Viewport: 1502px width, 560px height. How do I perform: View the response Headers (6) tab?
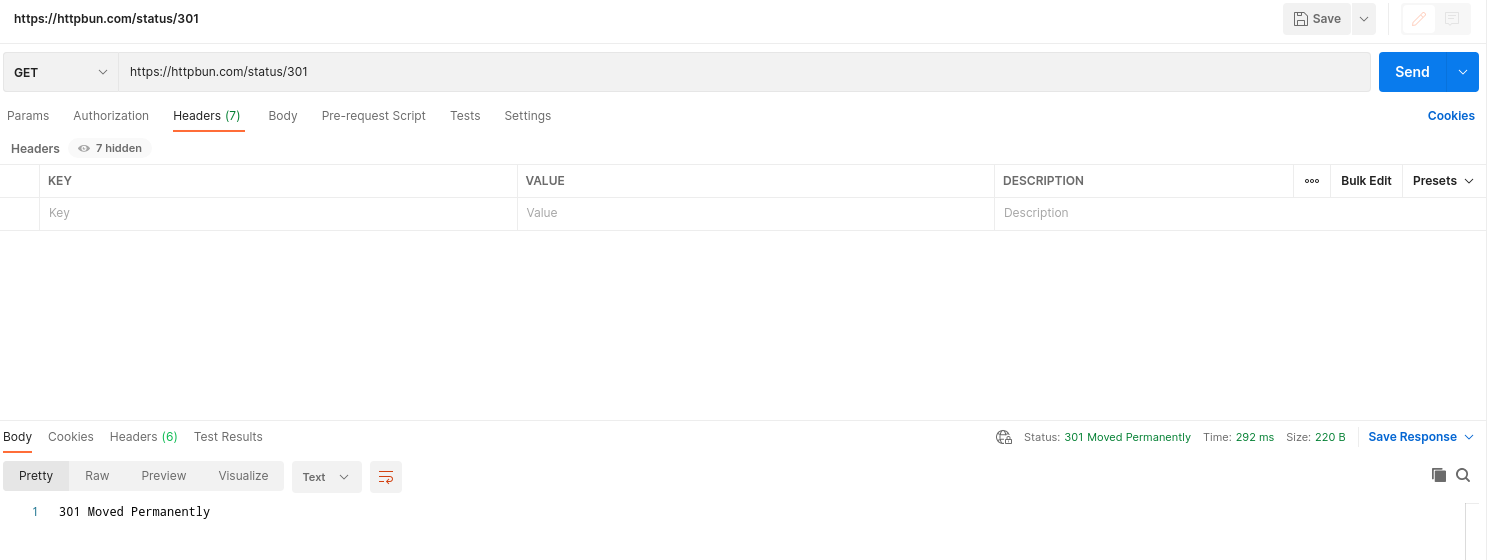click(x=144, y=437)
